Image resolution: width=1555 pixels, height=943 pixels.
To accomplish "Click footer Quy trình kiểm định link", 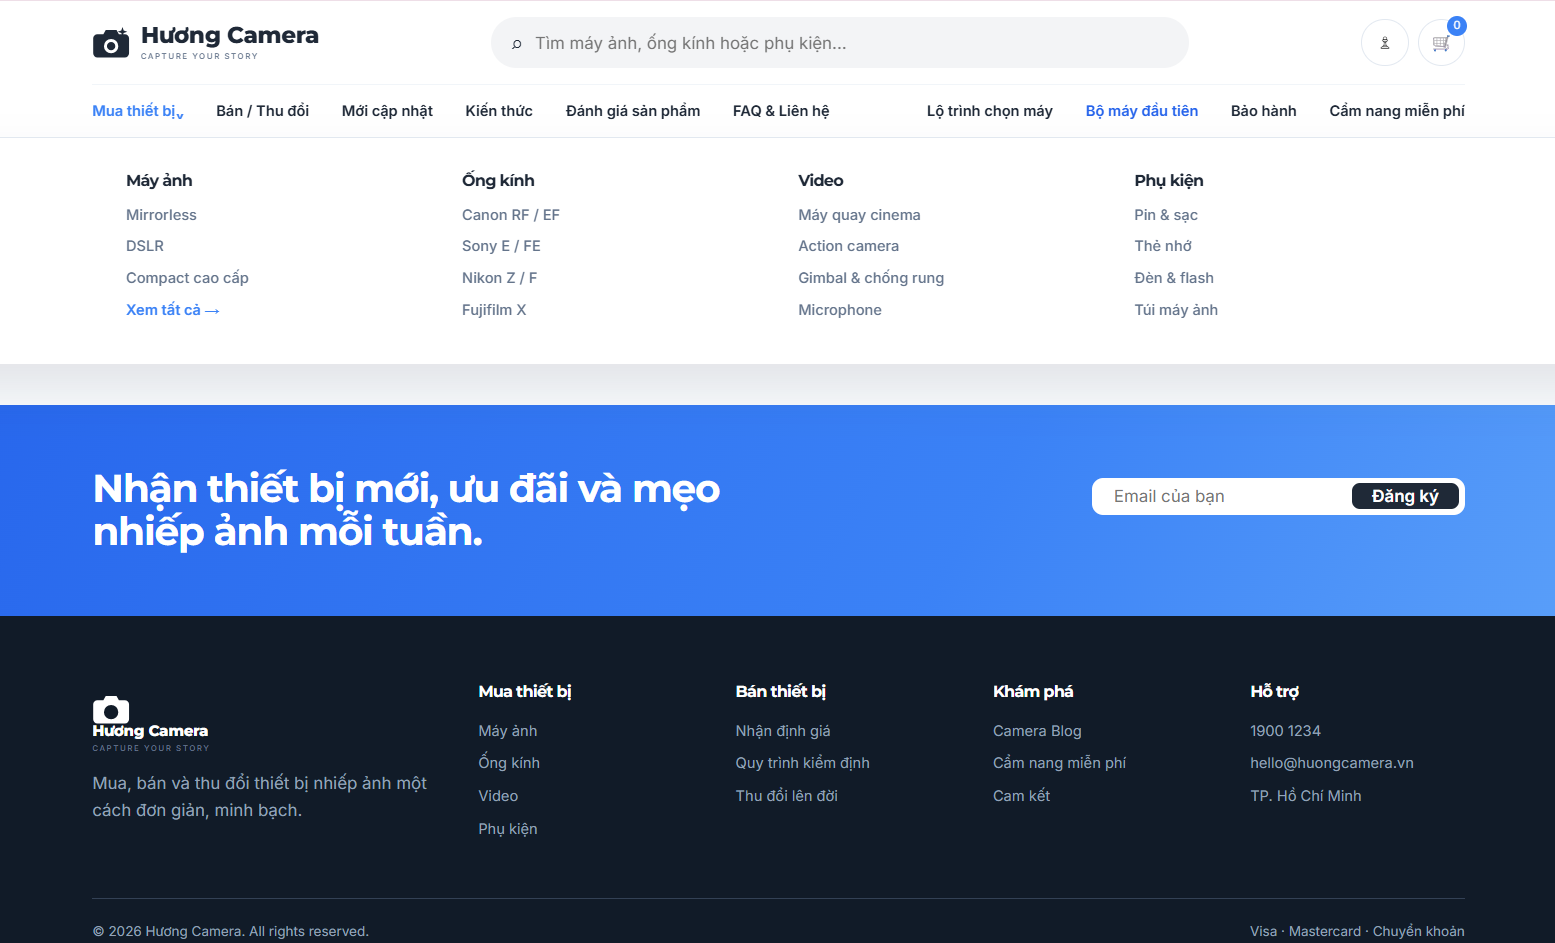I will tap(803, 763).
